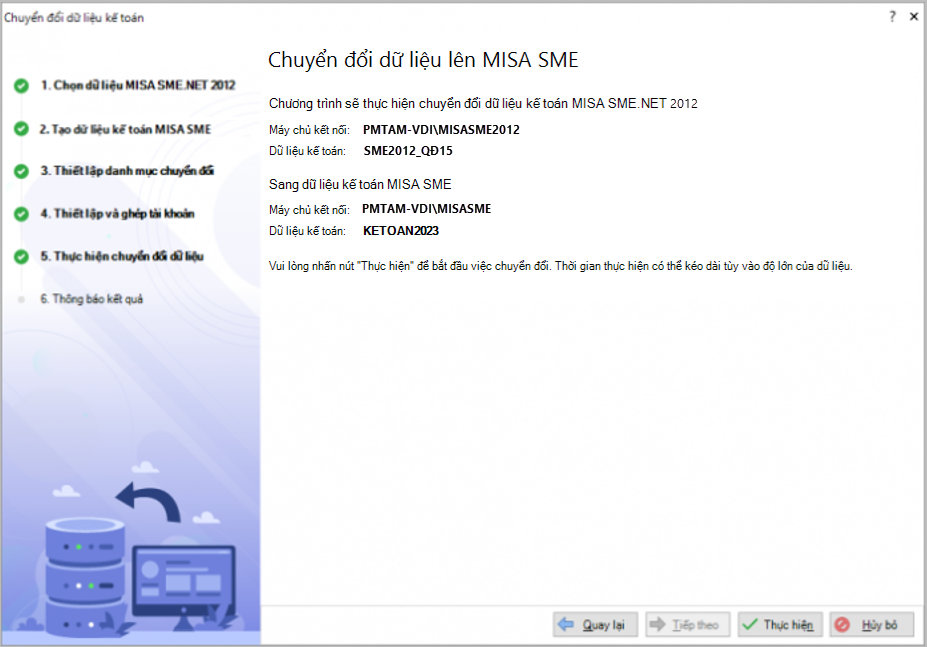The width and height of the screenshot is (927, 647).
Task: Go to step 'Chọn dữ liệu MISA SME.NET 2012'
Action: point(137,86)
